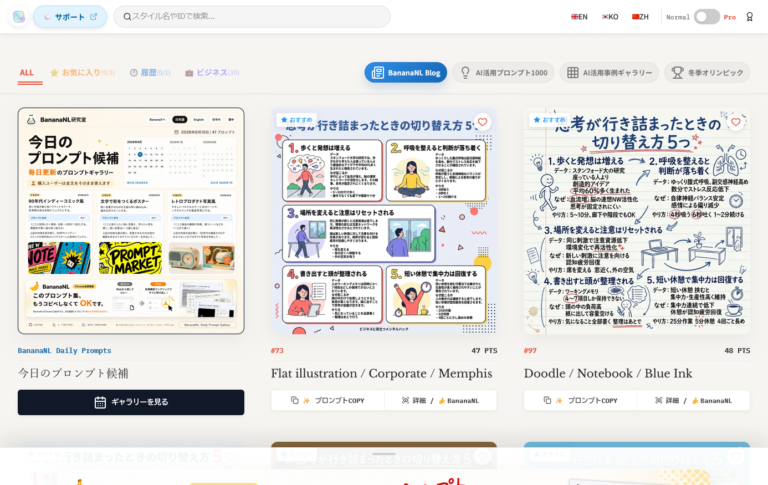Image resolution: width=768 pixels, height=485 pixels.
Task: Click the briefcase icon beside ビジネス
Action: (189, 73)
